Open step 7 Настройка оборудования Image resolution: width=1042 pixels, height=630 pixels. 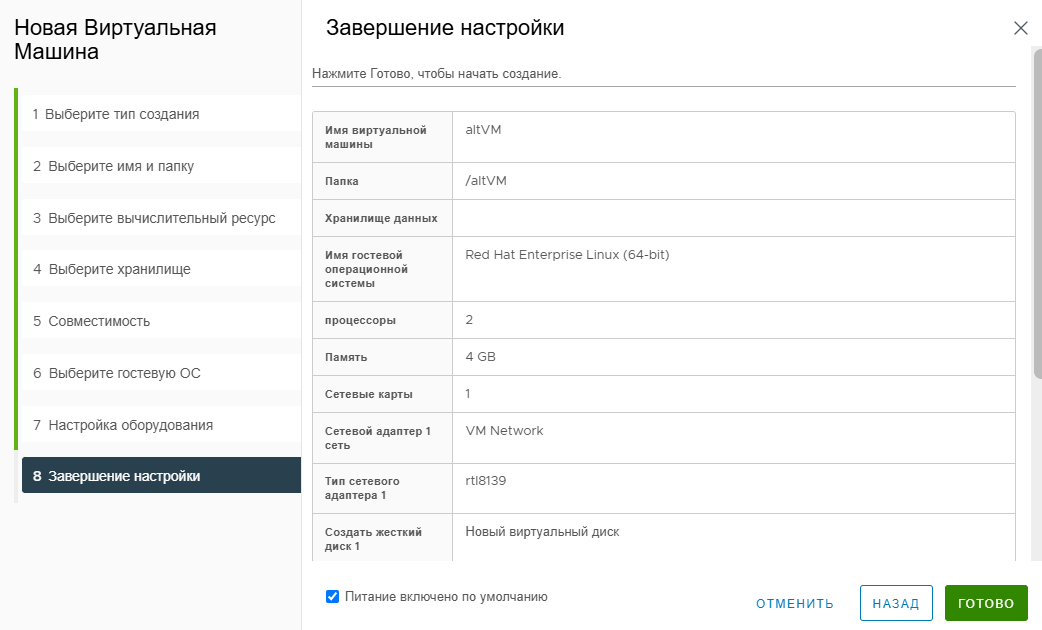pyautogui.click(x=161, y=424)
